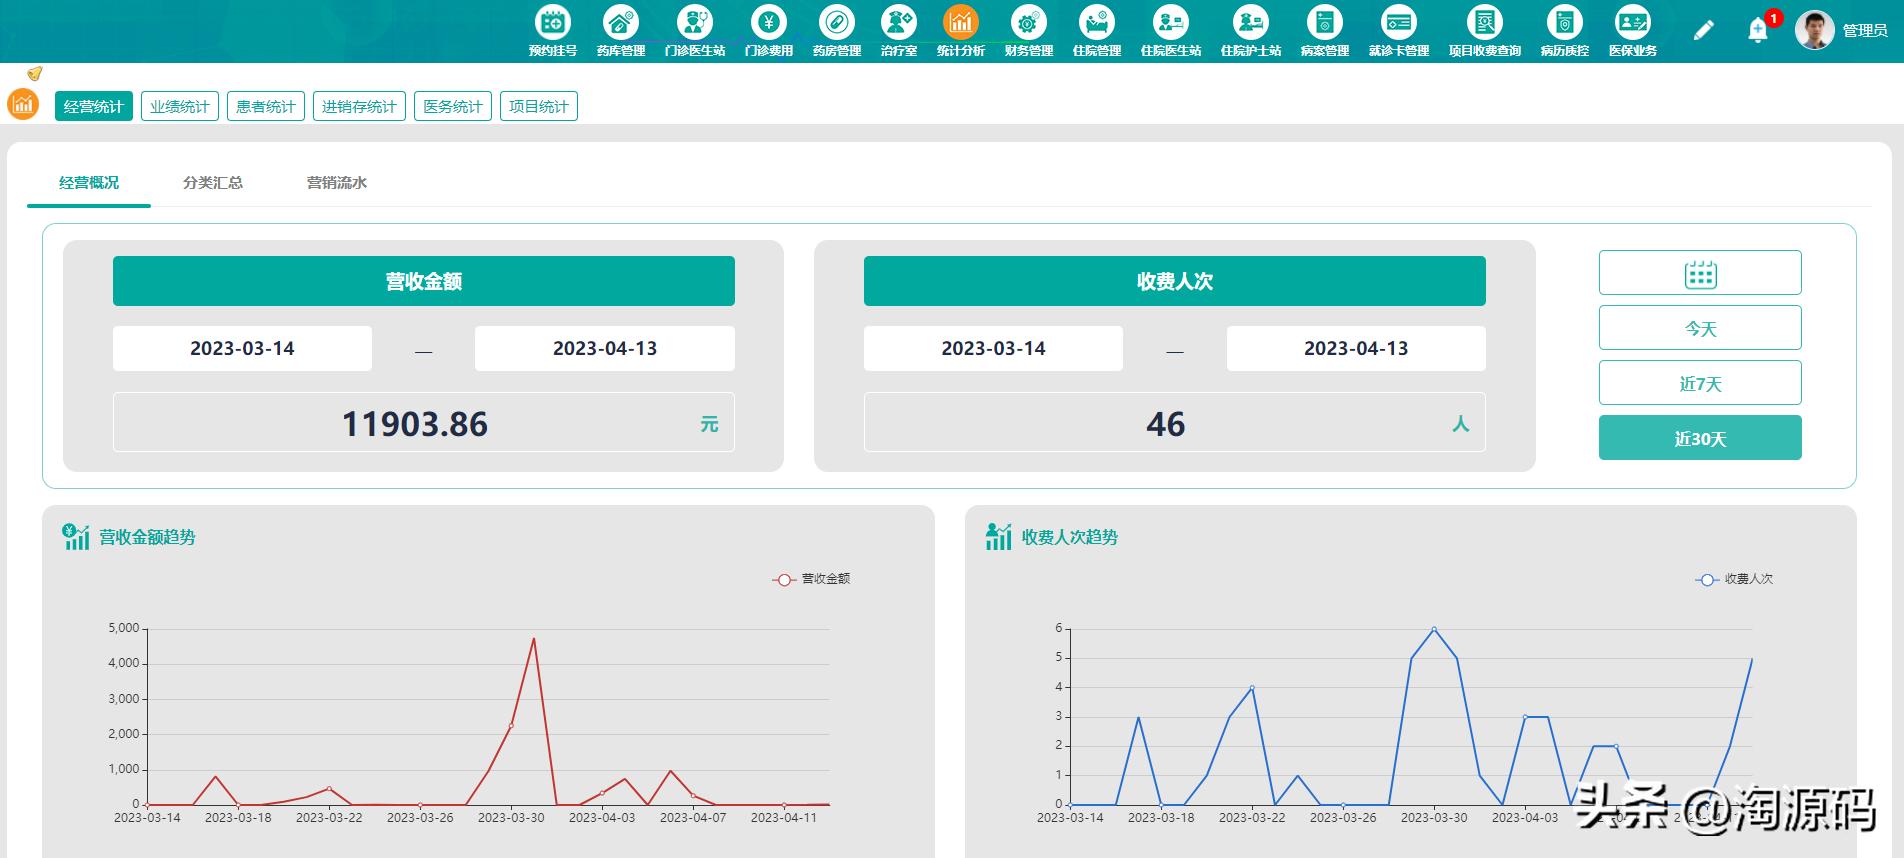Click the 患者统计 button
Image resolution: width=1904 pixels, height=858 pixels.
265,106
